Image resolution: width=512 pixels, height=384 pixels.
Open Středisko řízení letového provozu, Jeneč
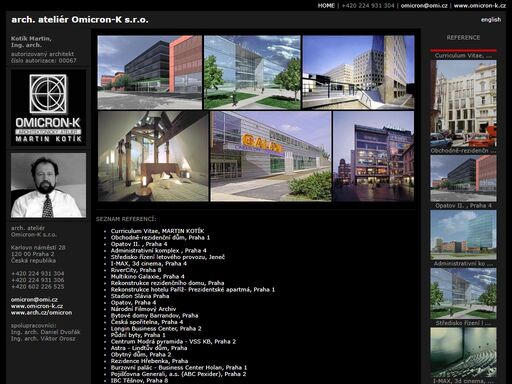(168, 257)
